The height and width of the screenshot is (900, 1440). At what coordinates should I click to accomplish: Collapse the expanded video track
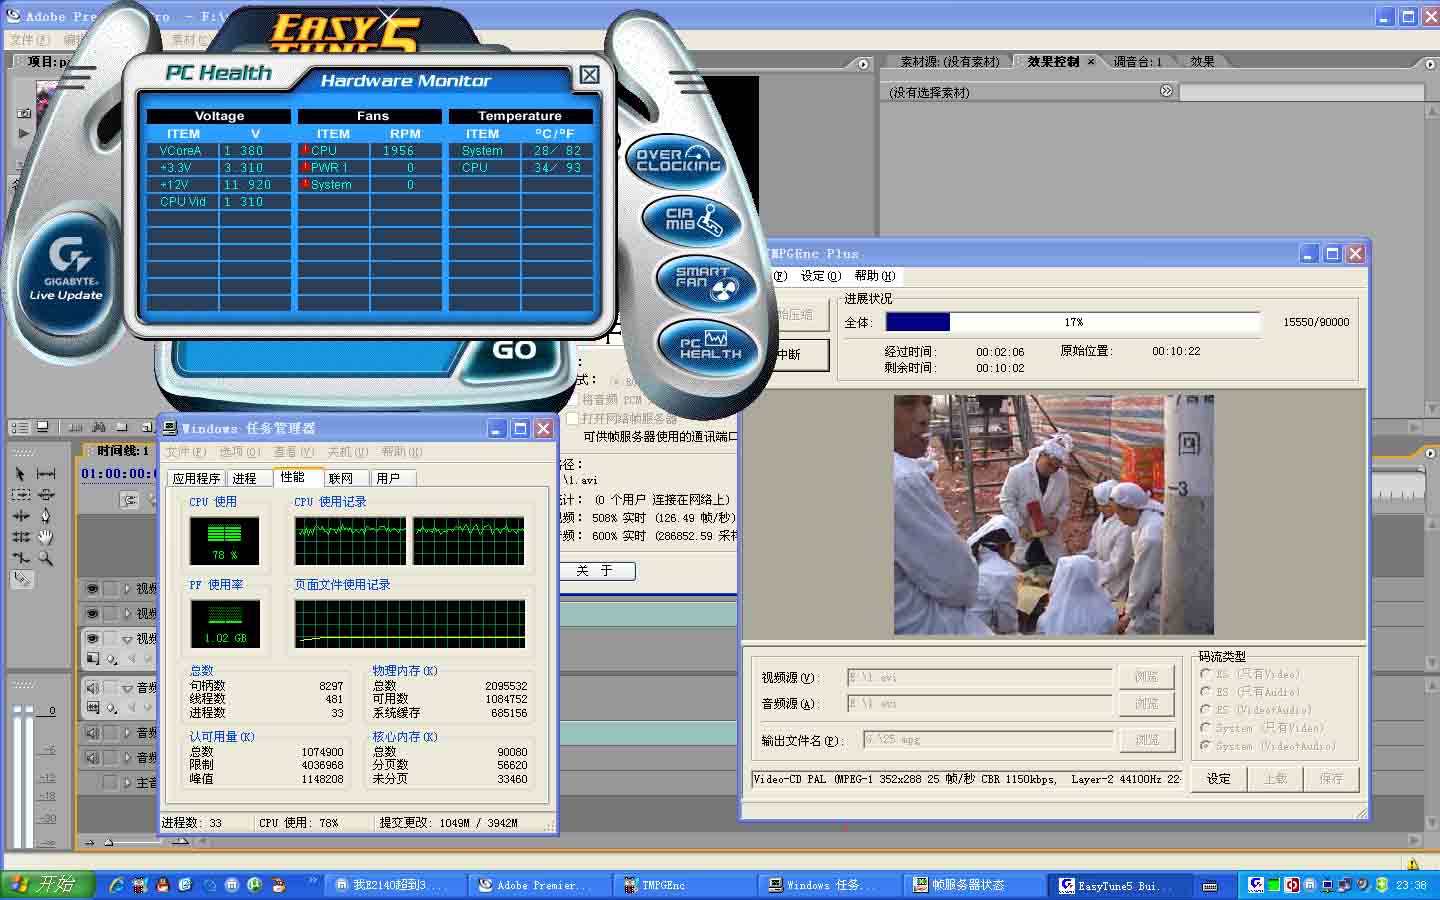(x=128, y=638)
